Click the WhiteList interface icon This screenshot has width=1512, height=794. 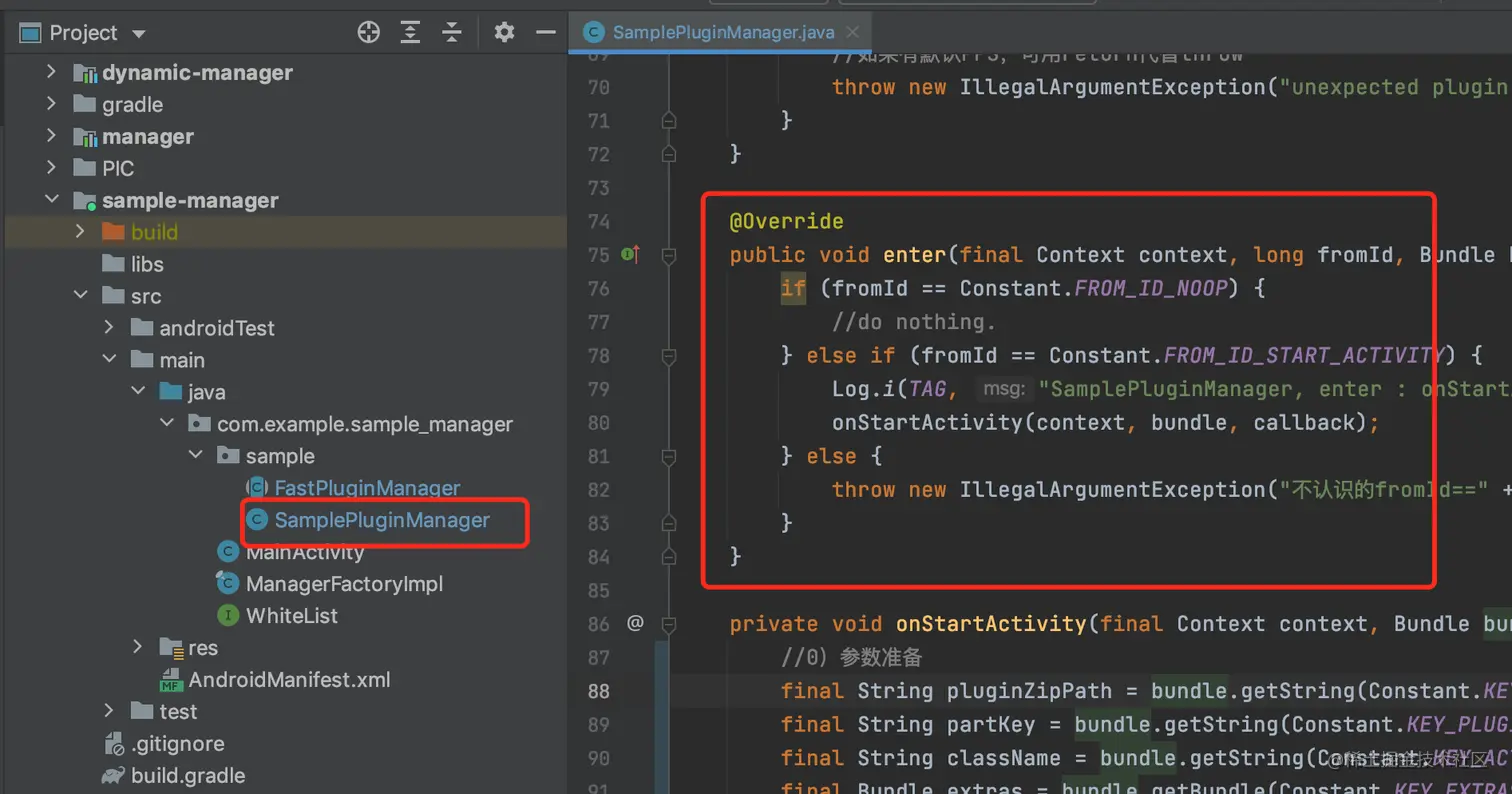coord(228,616)
